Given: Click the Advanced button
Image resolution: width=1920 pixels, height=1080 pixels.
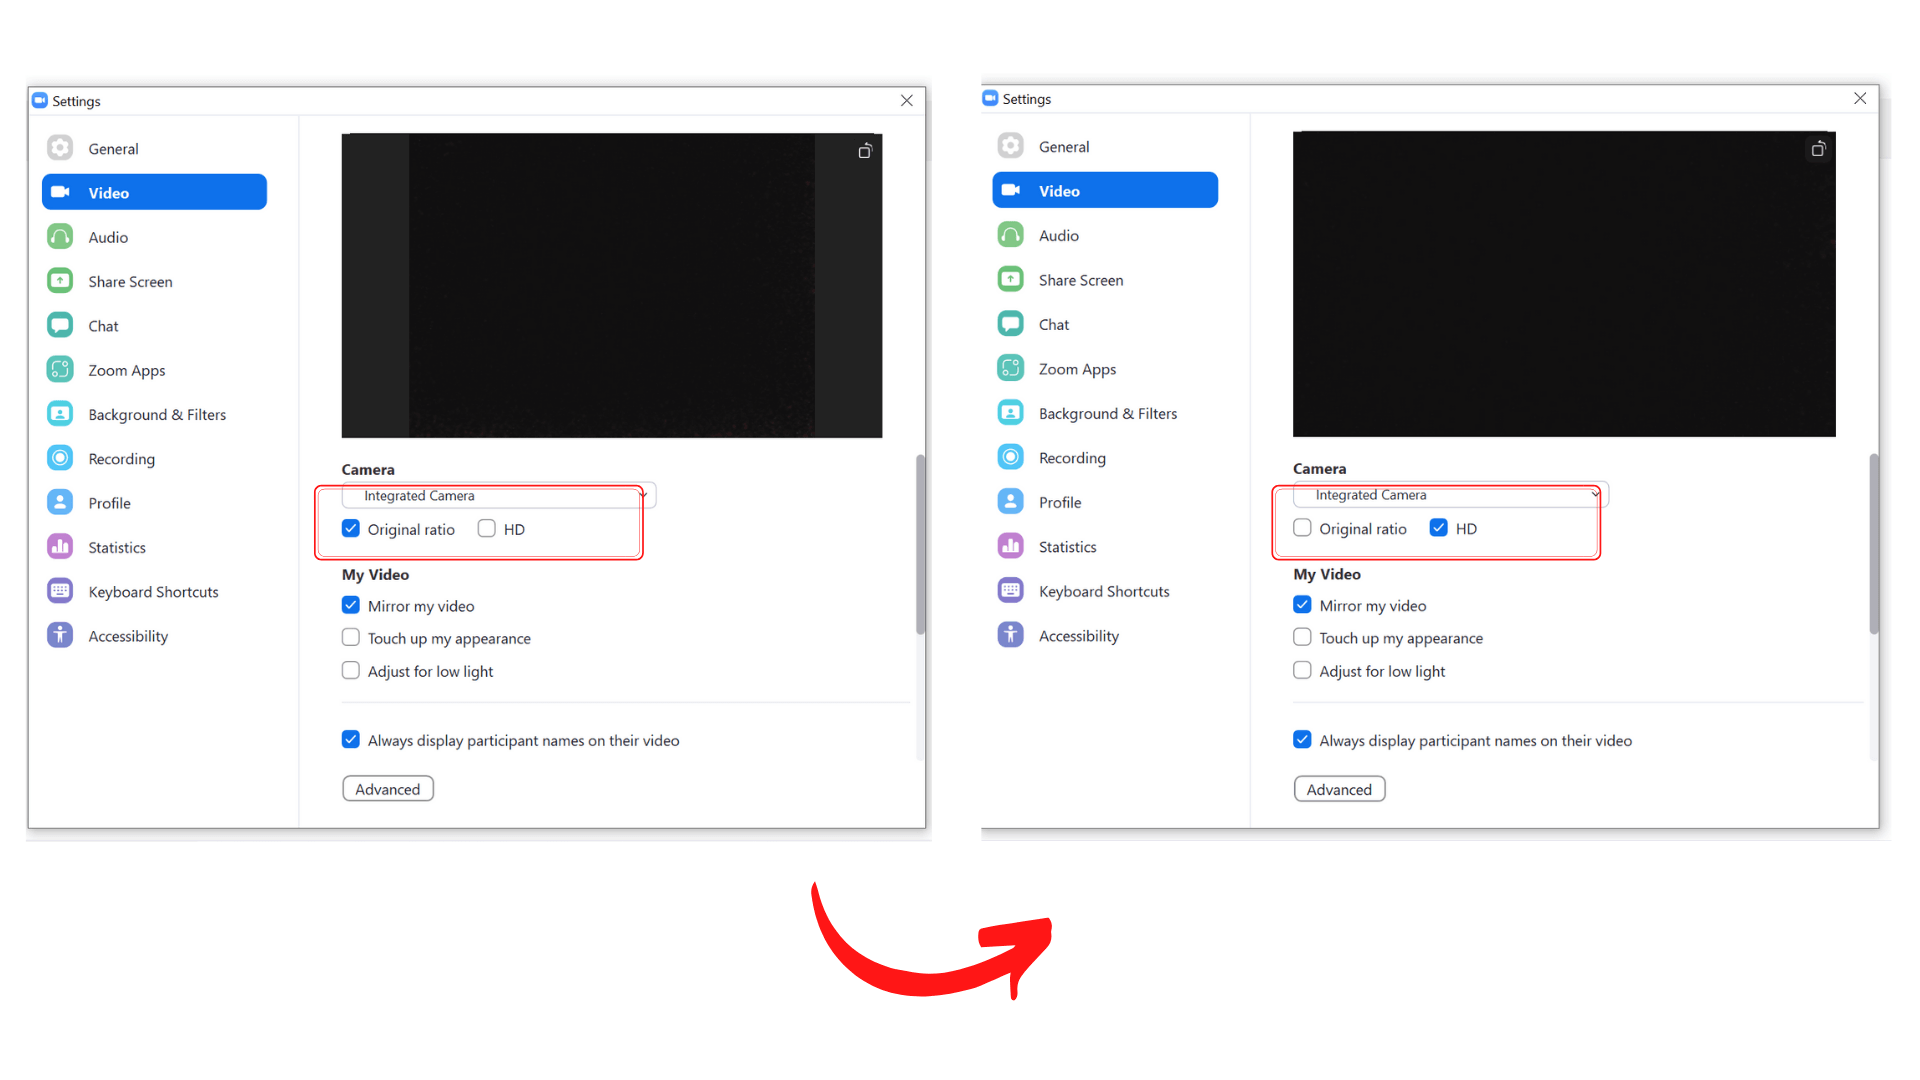Looking at the screenshot, I should coord(387,788).
